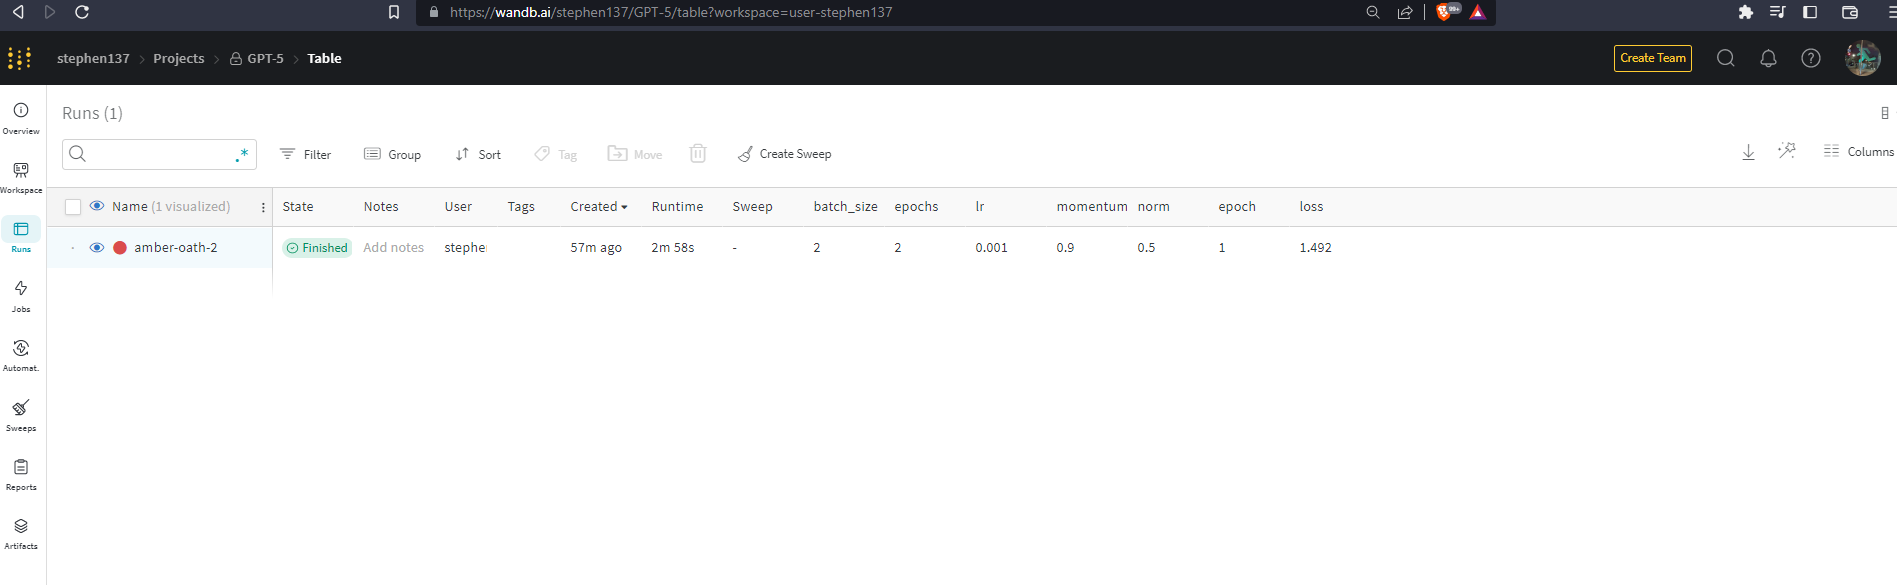Click the batch_size column header

click(x=845, y=206)
